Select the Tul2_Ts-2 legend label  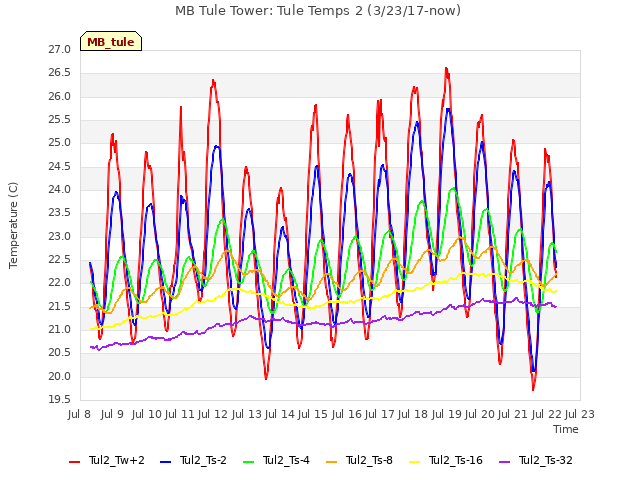click(x=203, y=460)
